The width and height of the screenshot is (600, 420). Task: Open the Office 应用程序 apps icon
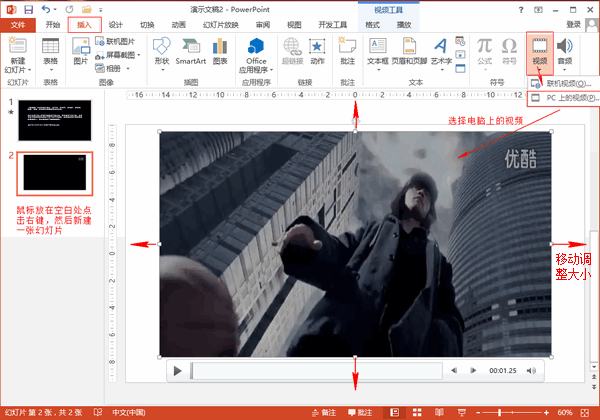tap(256, 55)
